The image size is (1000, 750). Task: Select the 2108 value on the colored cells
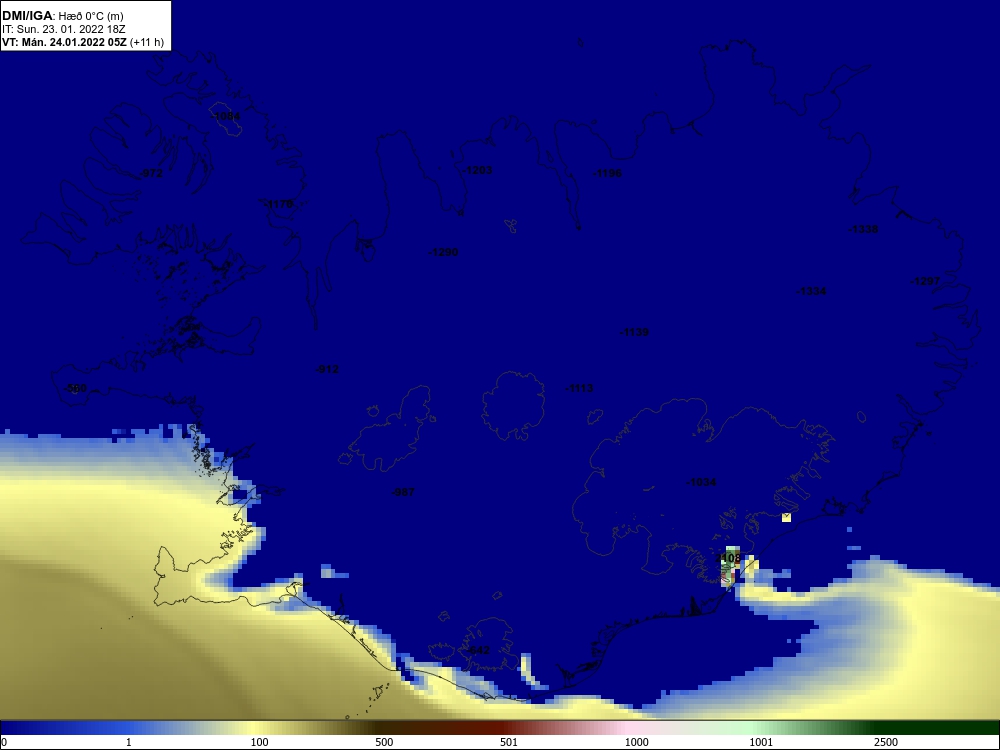coord(730,559)
